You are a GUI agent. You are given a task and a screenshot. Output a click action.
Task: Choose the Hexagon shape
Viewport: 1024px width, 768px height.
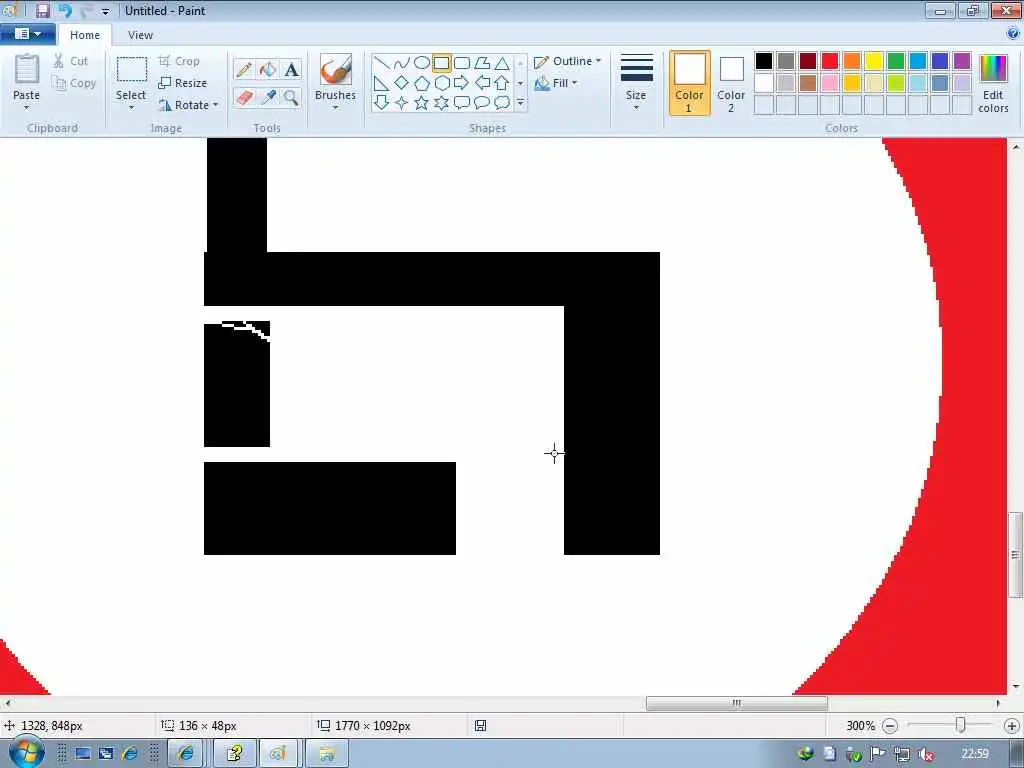click(x=441, y=83)
